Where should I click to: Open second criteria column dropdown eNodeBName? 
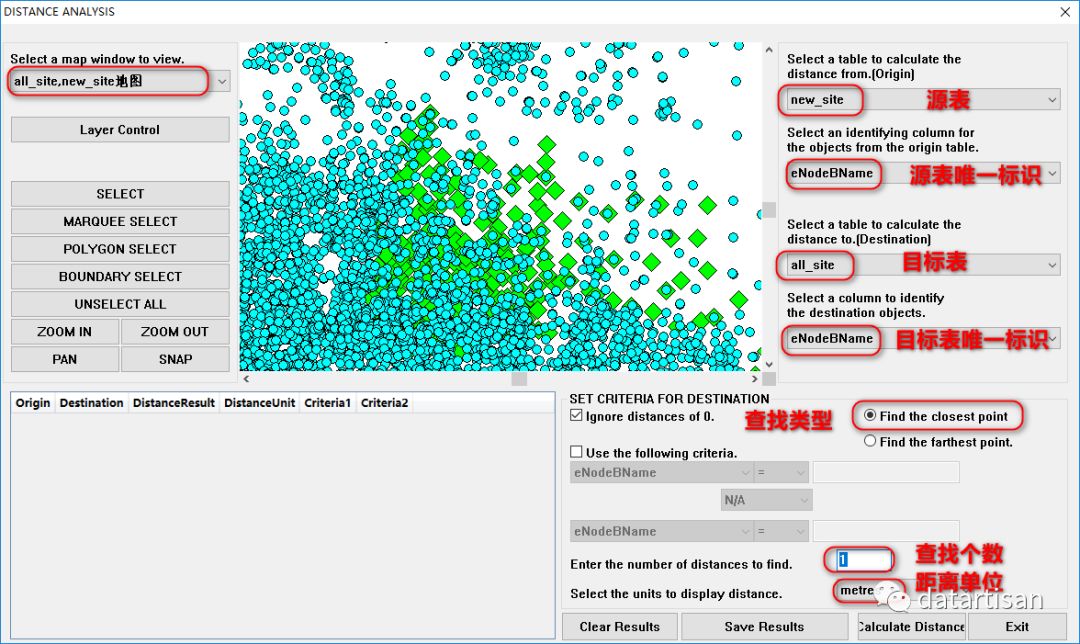point(661,532)
